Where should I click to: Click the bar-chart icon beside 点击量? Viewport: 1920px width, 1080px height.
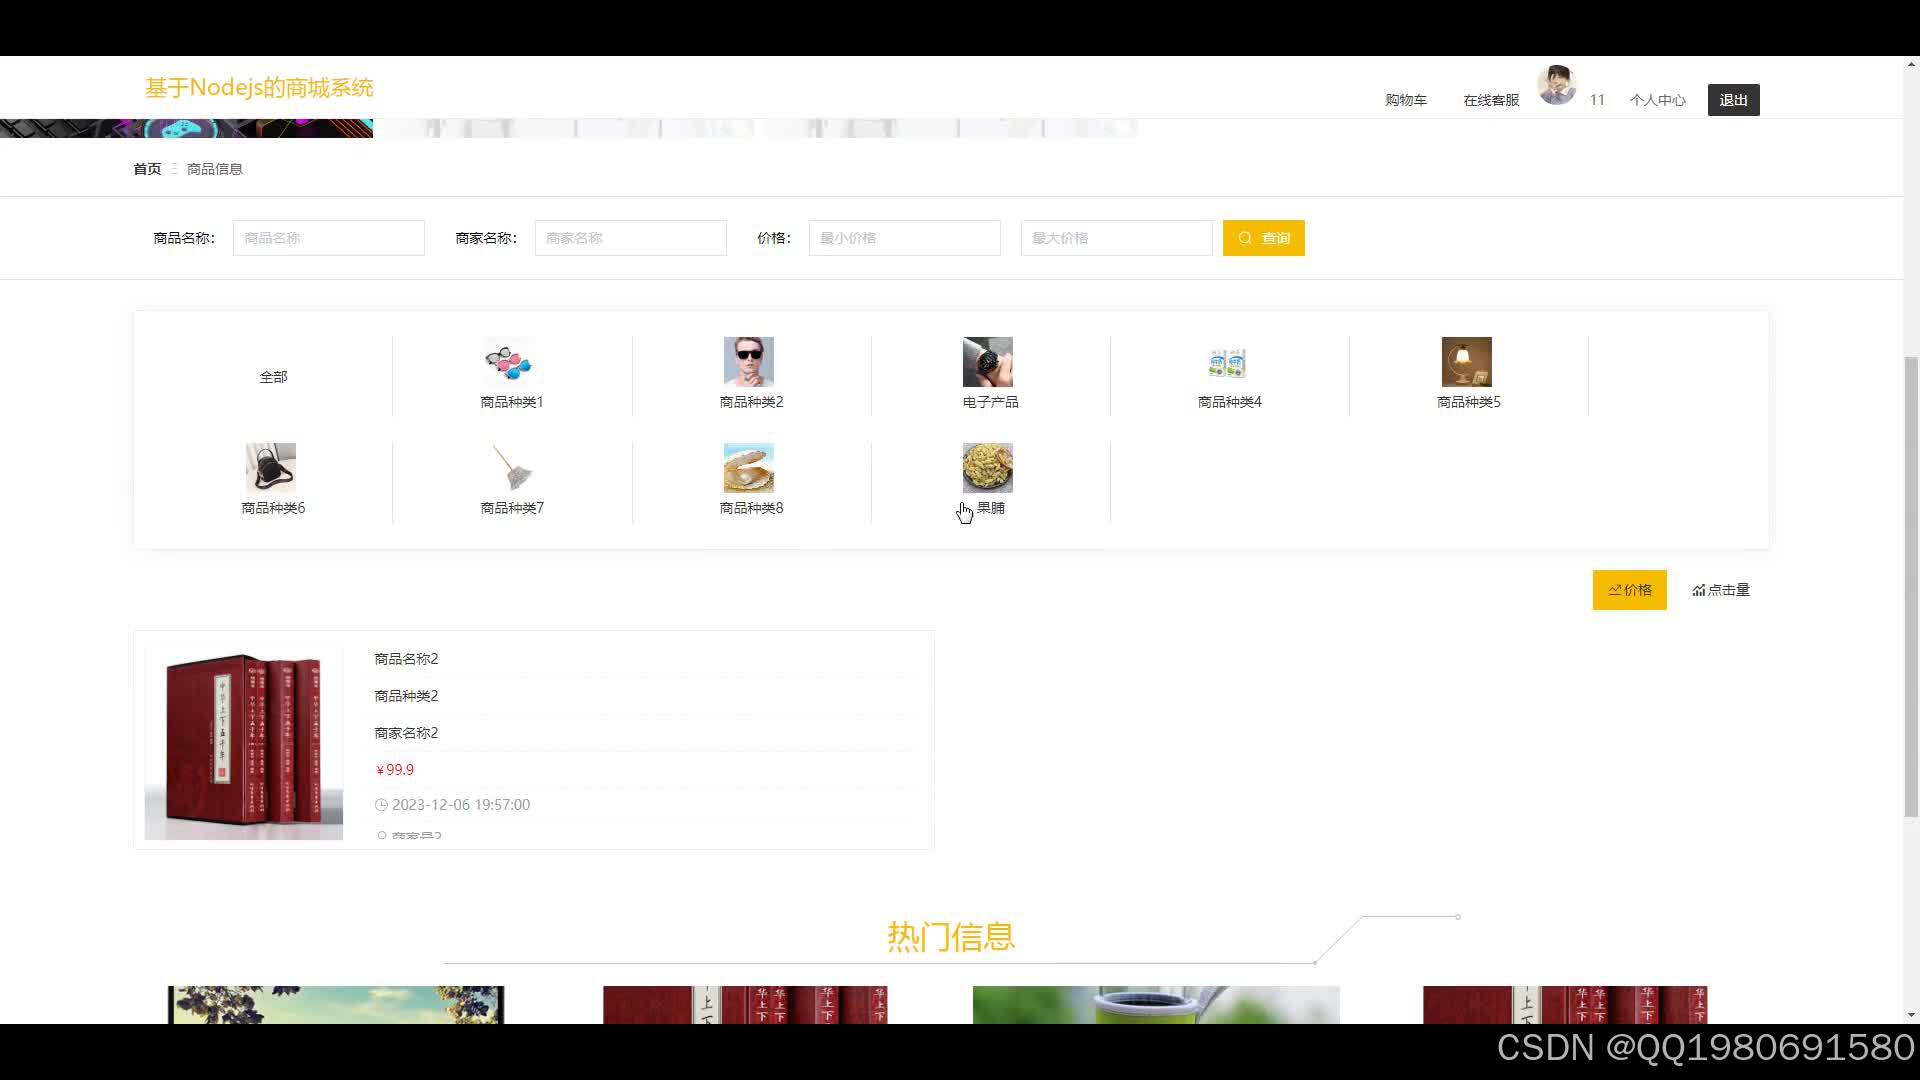[1699, 589]
